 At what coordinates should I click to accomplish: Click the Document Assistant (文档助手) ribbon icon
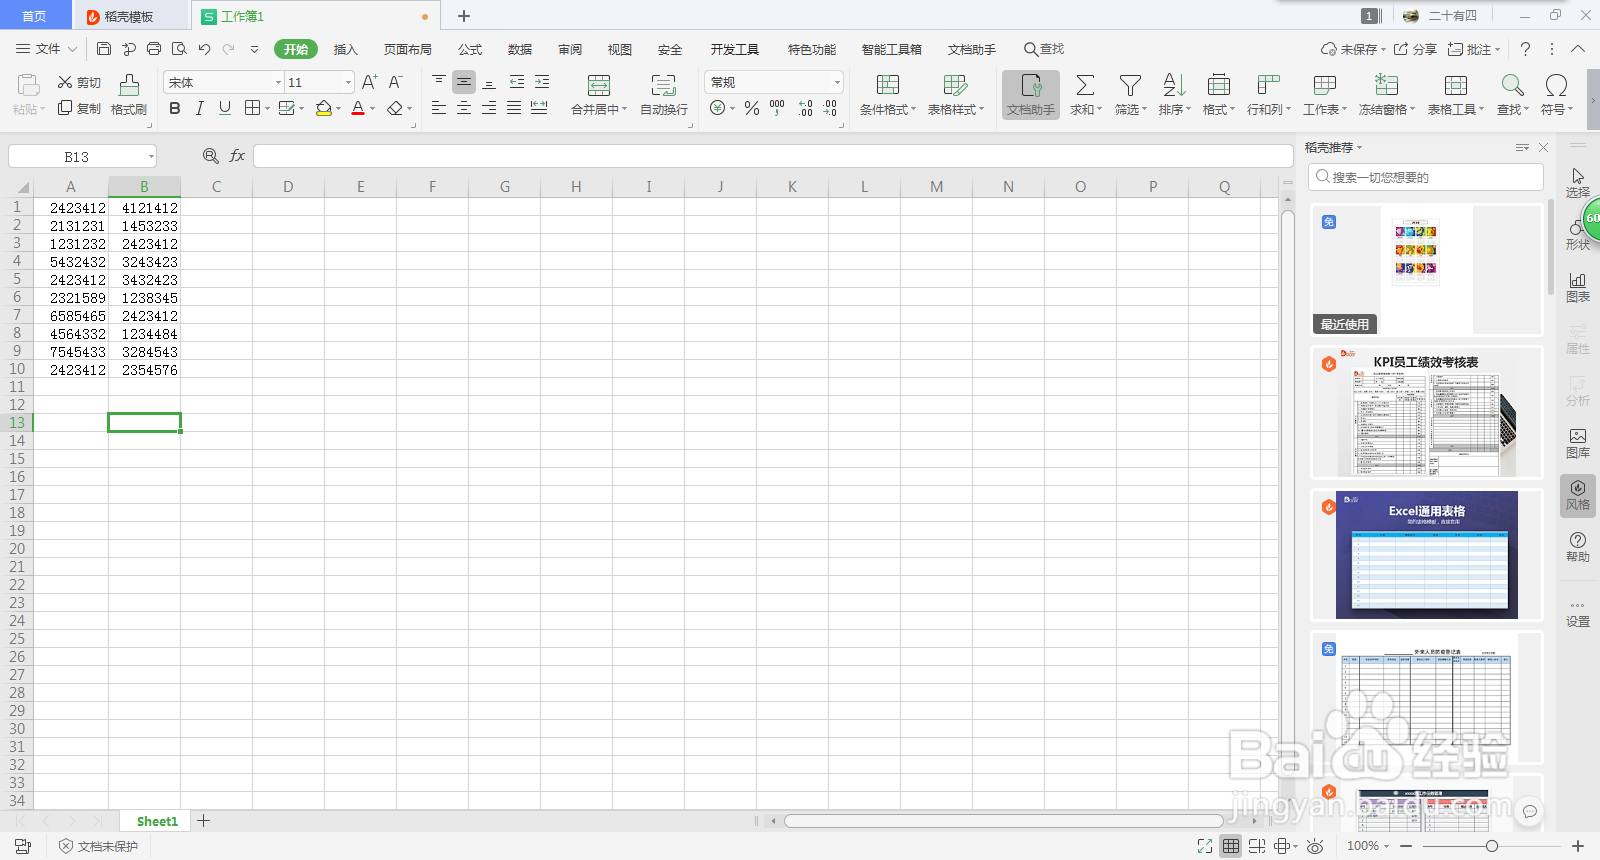1031,95
